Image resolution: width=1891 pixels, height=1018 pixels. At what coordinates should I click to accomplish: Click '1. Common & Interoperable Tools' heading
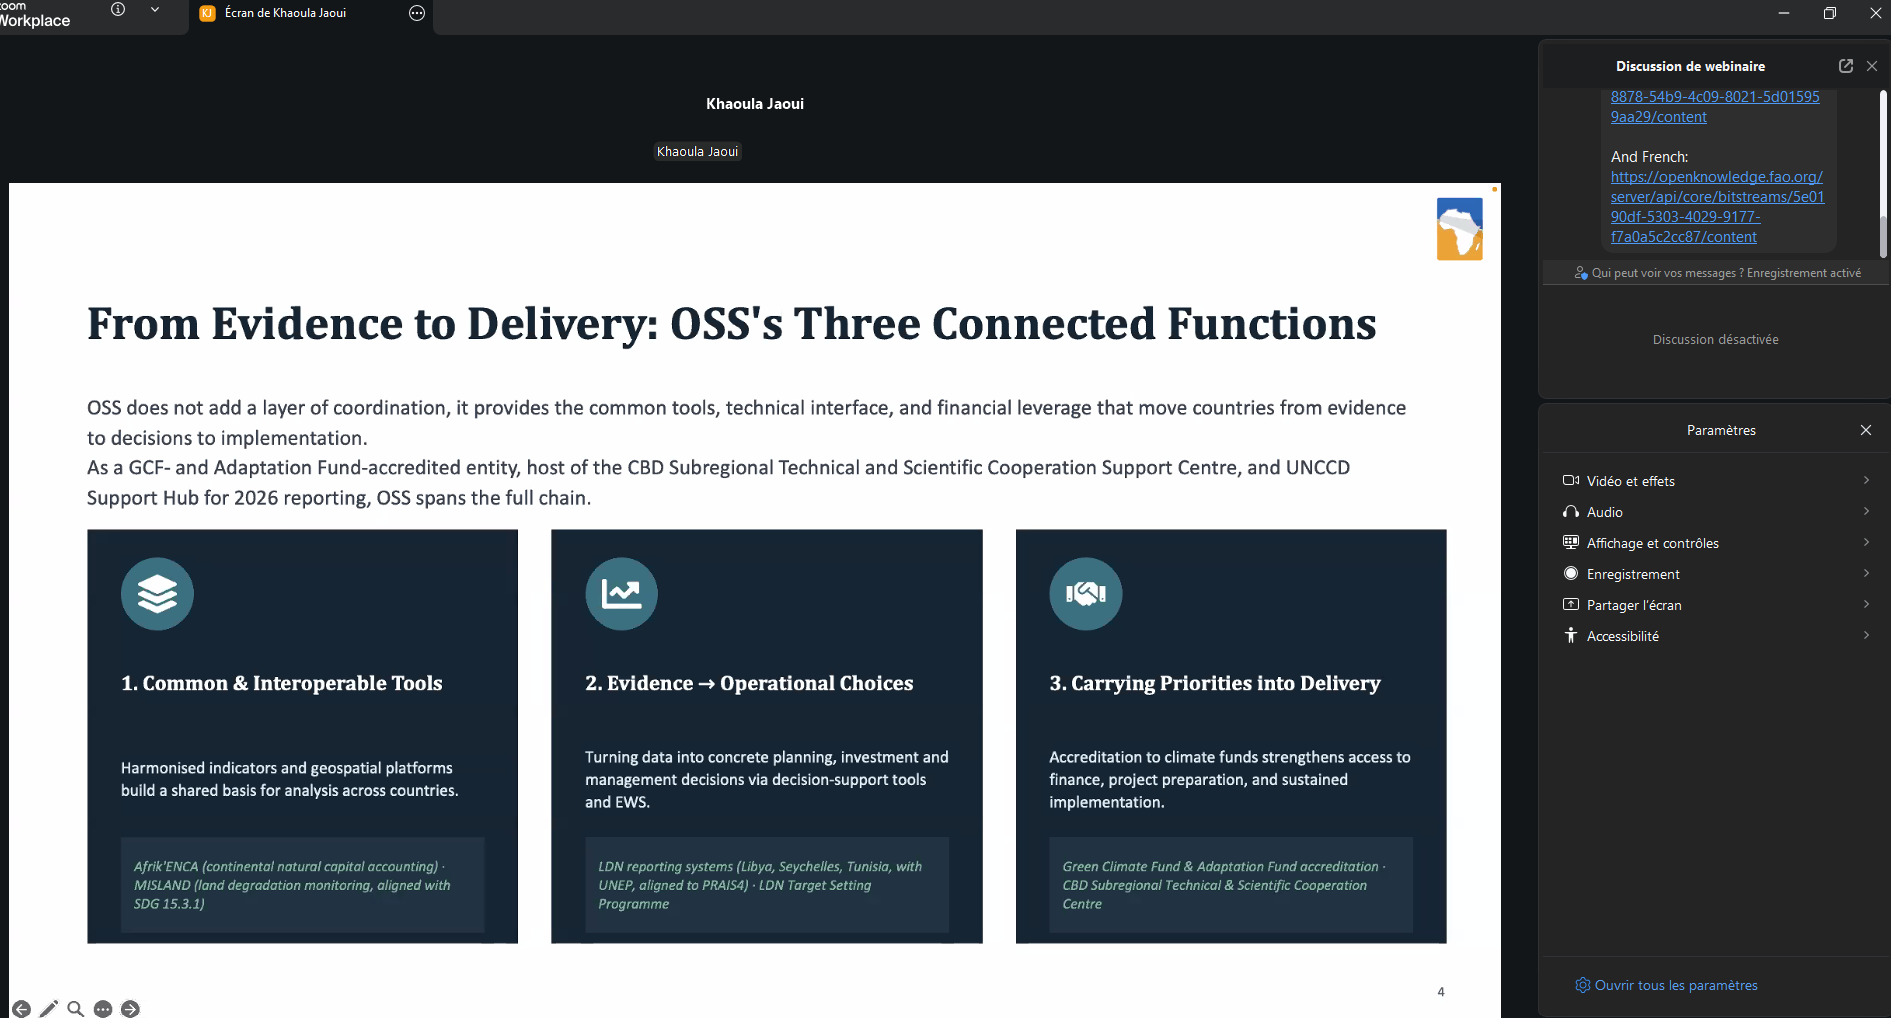pos(281,683)
